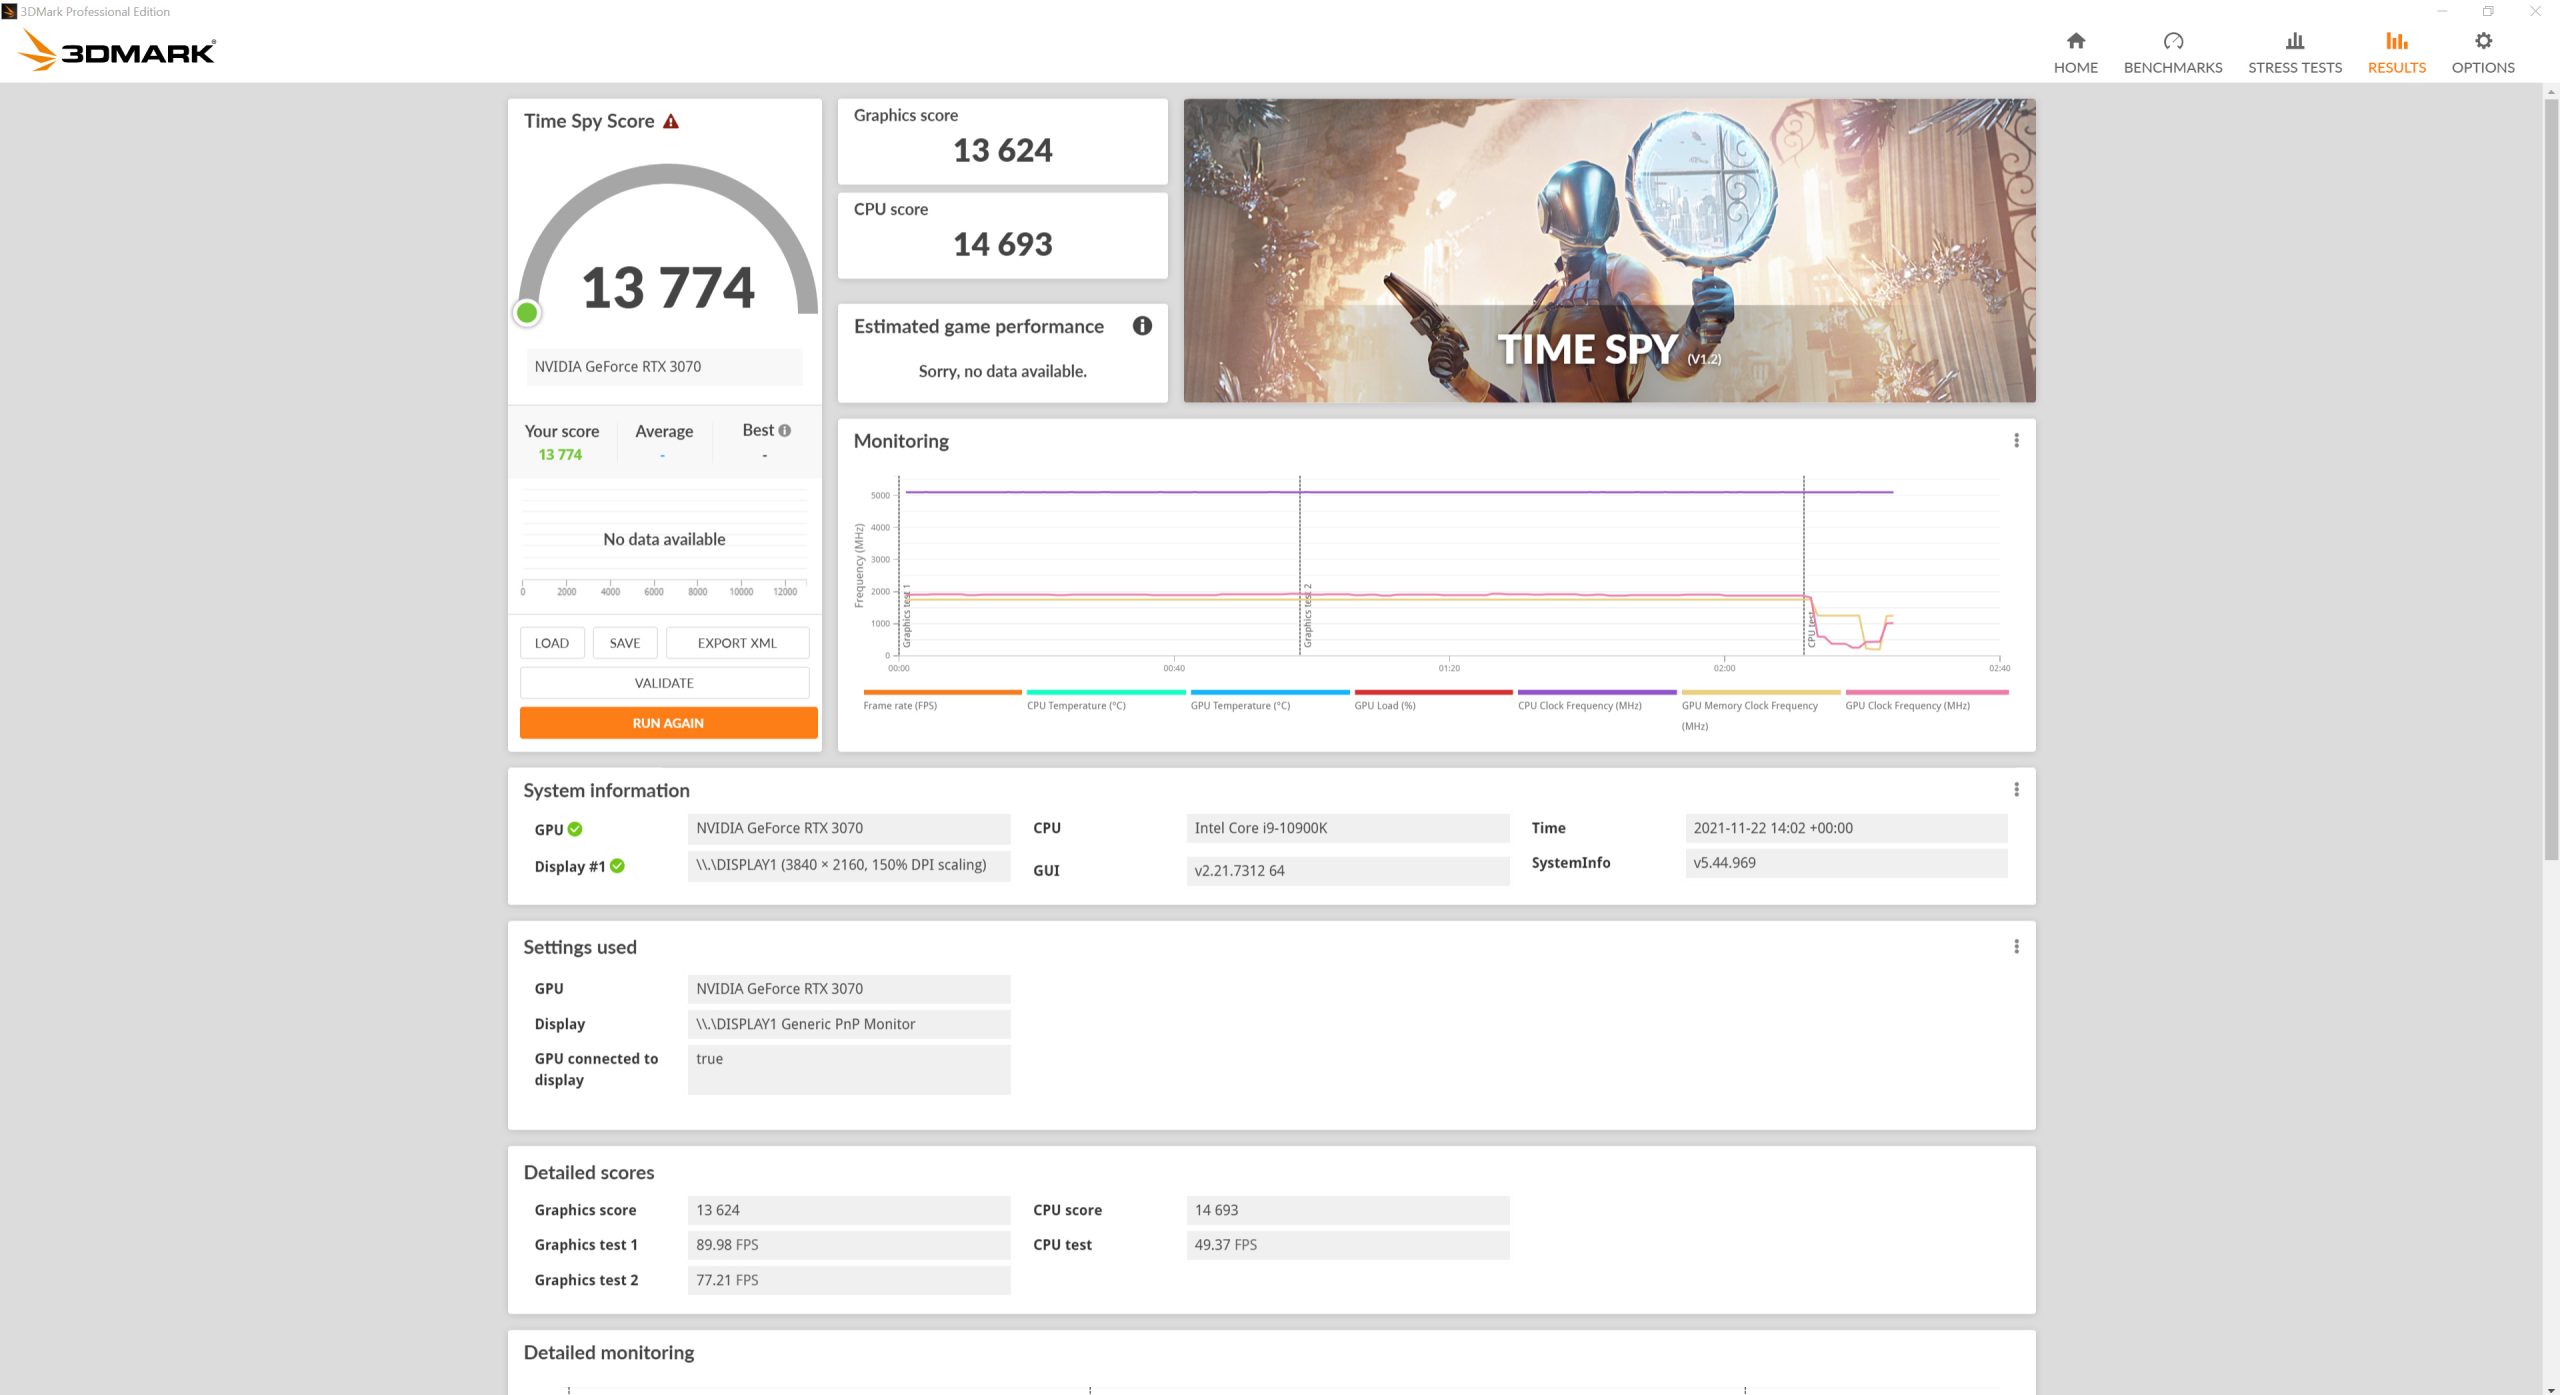Open Benchmarks via the speedometer icon
The height and width of the screenshot is (1395, 2560).
(x=2172, y=41)
